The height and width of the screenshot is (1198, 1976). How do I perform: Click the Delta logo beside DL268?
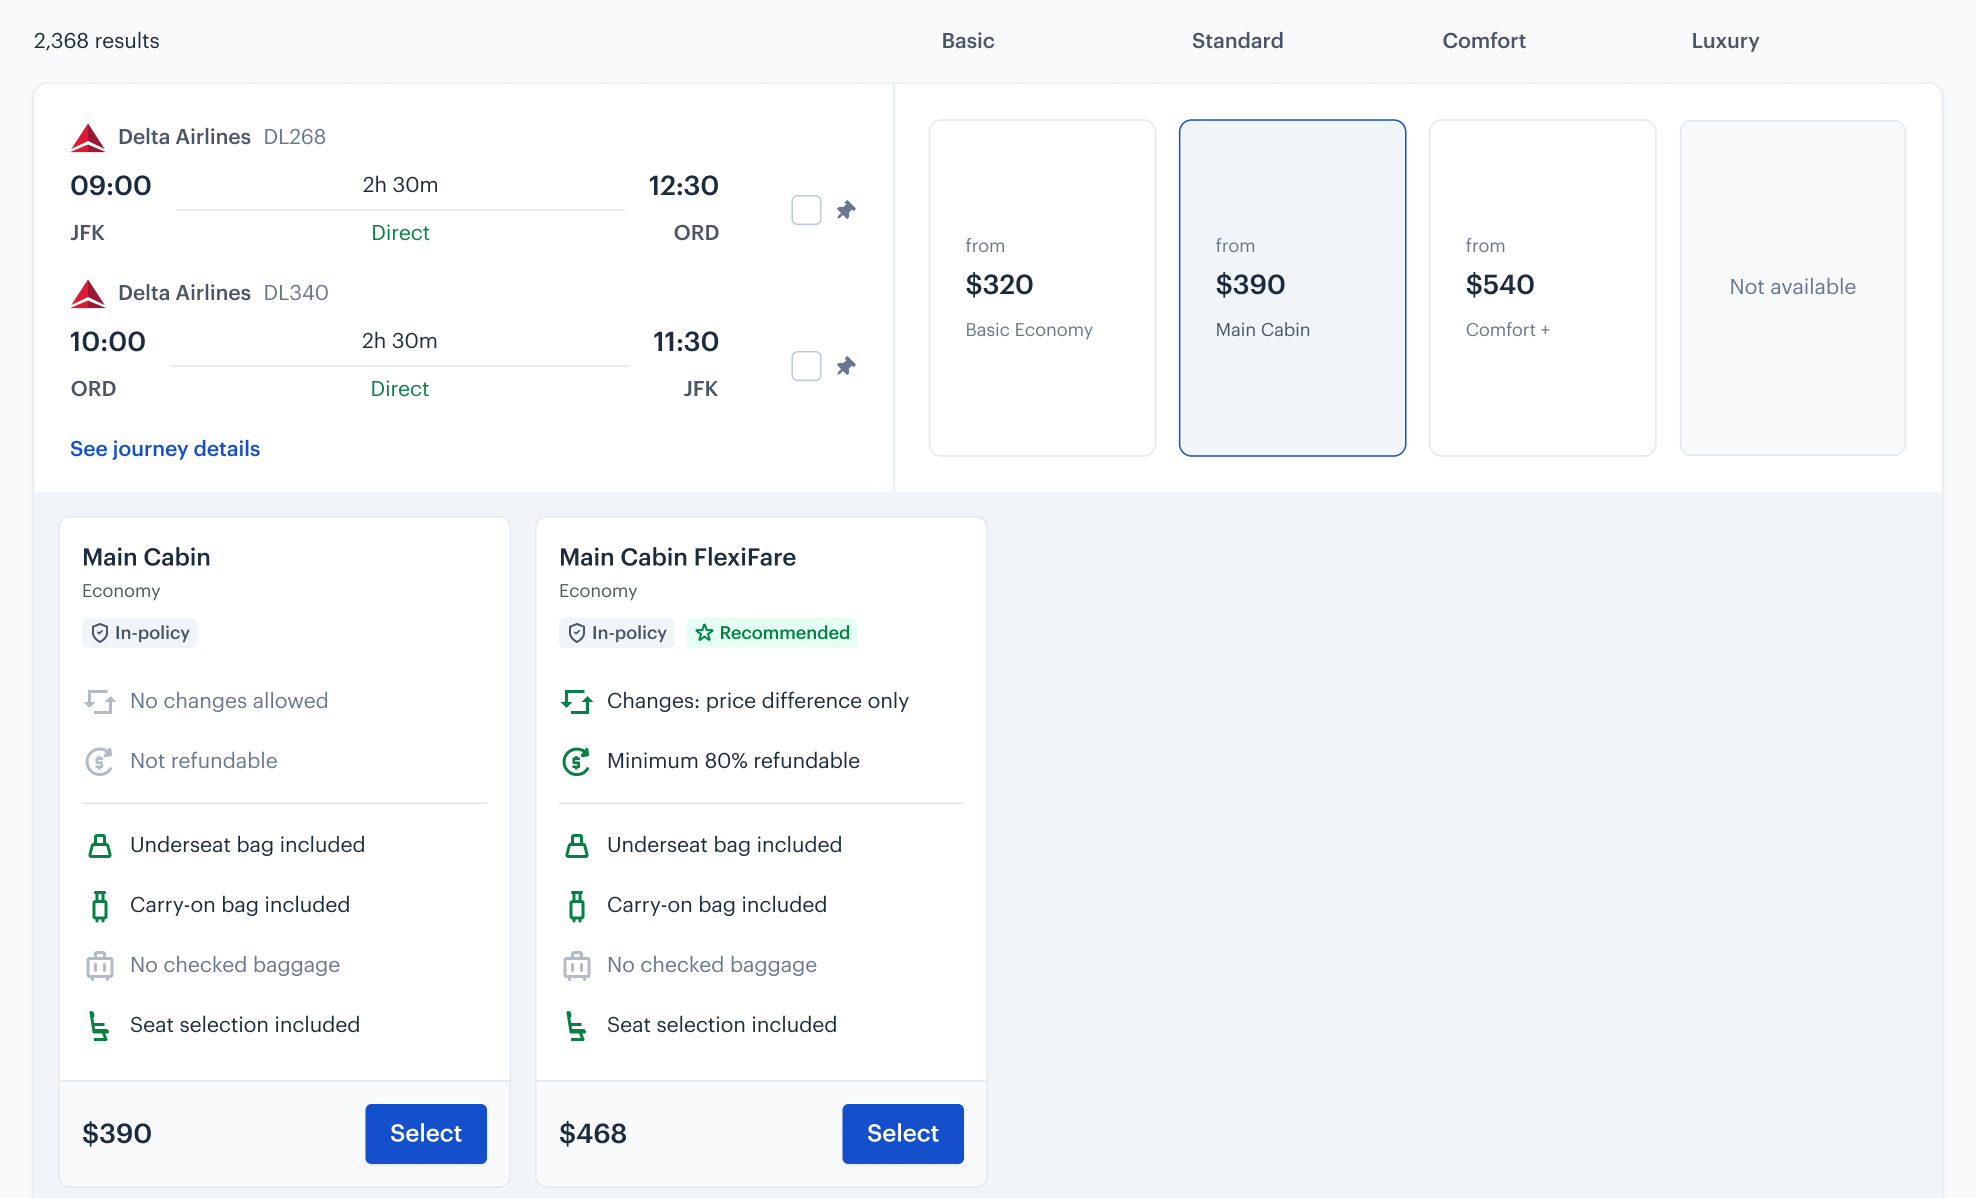88,137
